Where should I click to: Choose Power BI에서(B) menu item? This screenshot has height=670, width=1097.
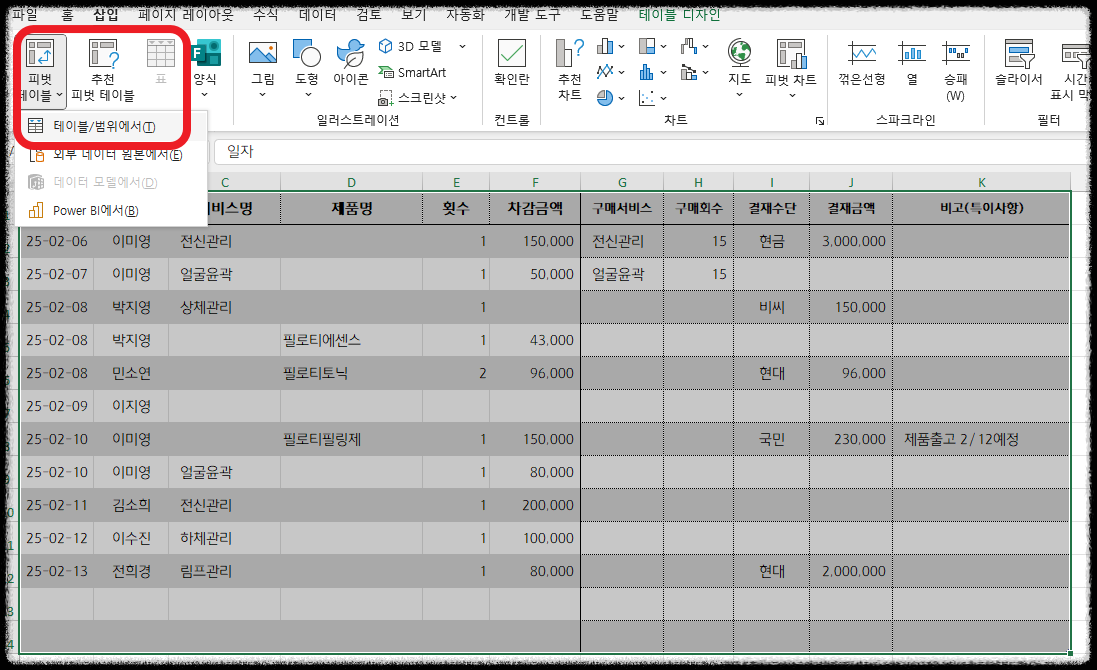tap(111, 211)
